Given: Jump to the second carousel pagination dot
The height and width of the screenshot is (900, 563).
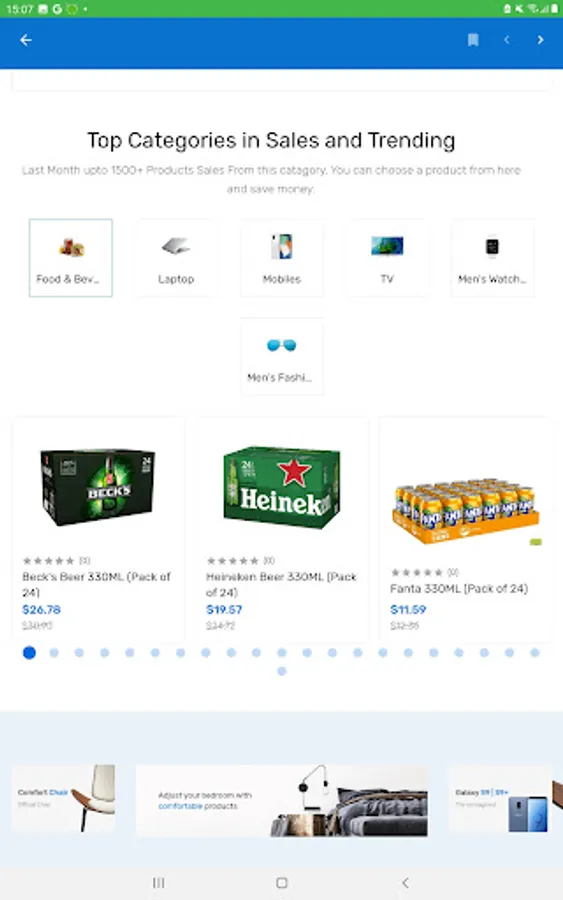Looking at the screenshot, I should (54, 653).
